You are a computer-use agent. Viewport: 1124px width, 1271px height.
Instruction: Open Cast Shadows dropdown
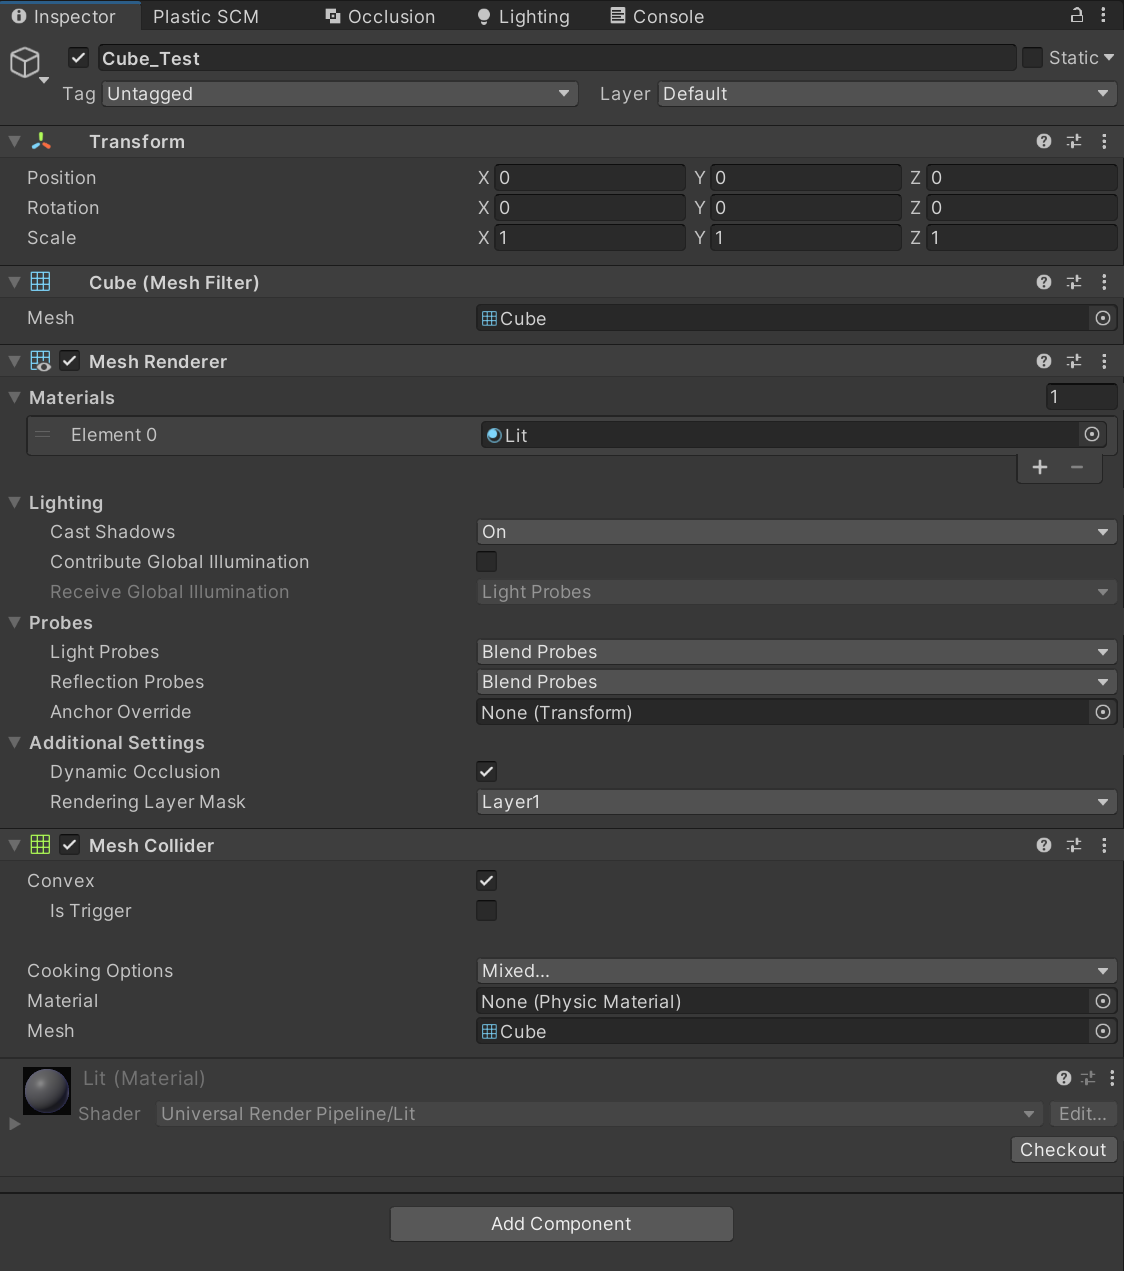(797, 532)
